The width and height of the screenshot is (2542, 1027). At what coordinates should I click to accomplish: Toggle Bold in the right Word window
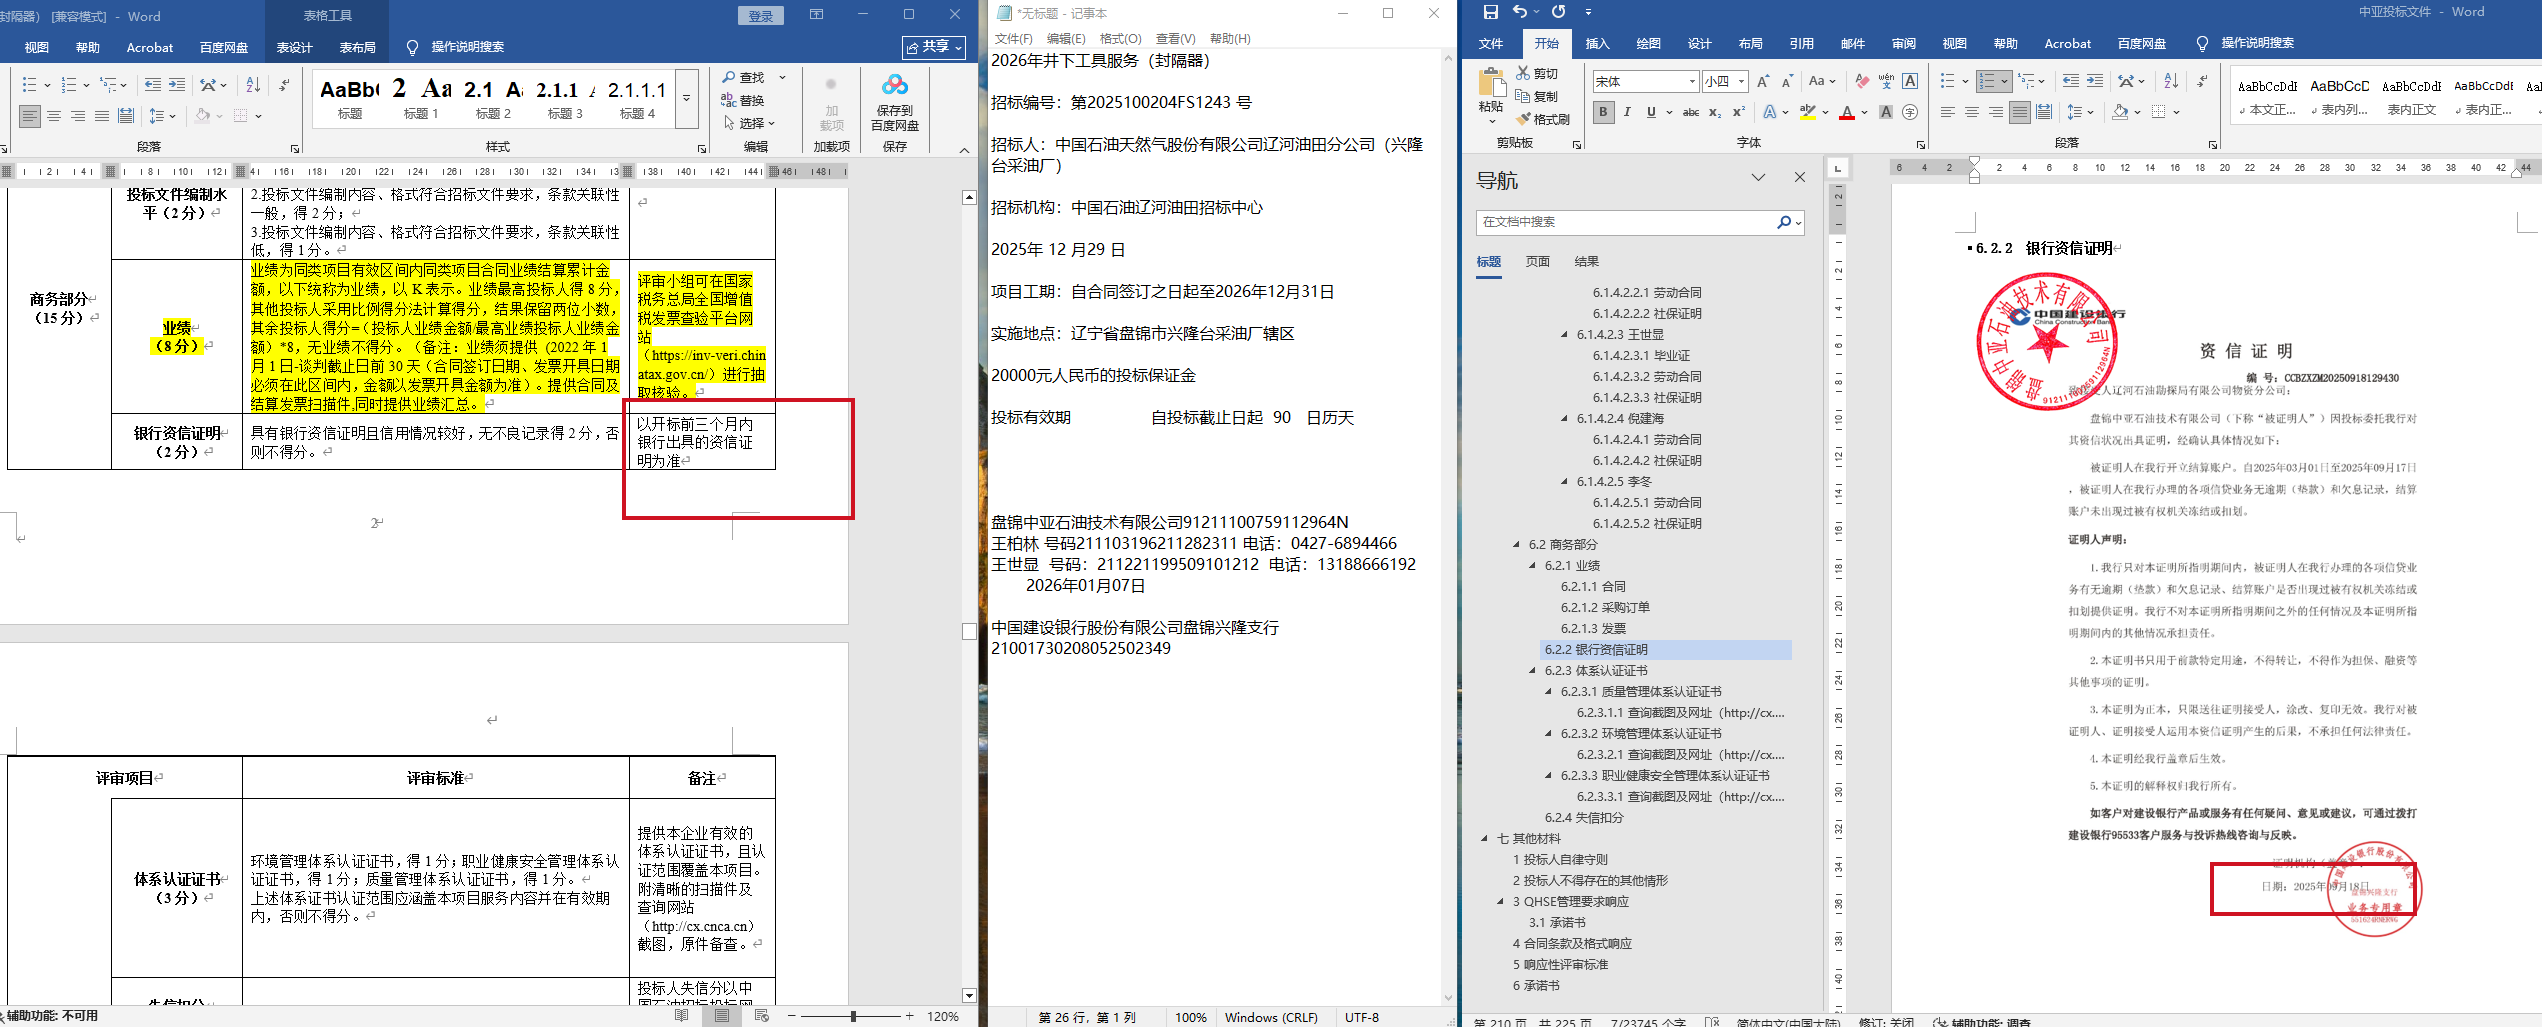(1603, 112)
